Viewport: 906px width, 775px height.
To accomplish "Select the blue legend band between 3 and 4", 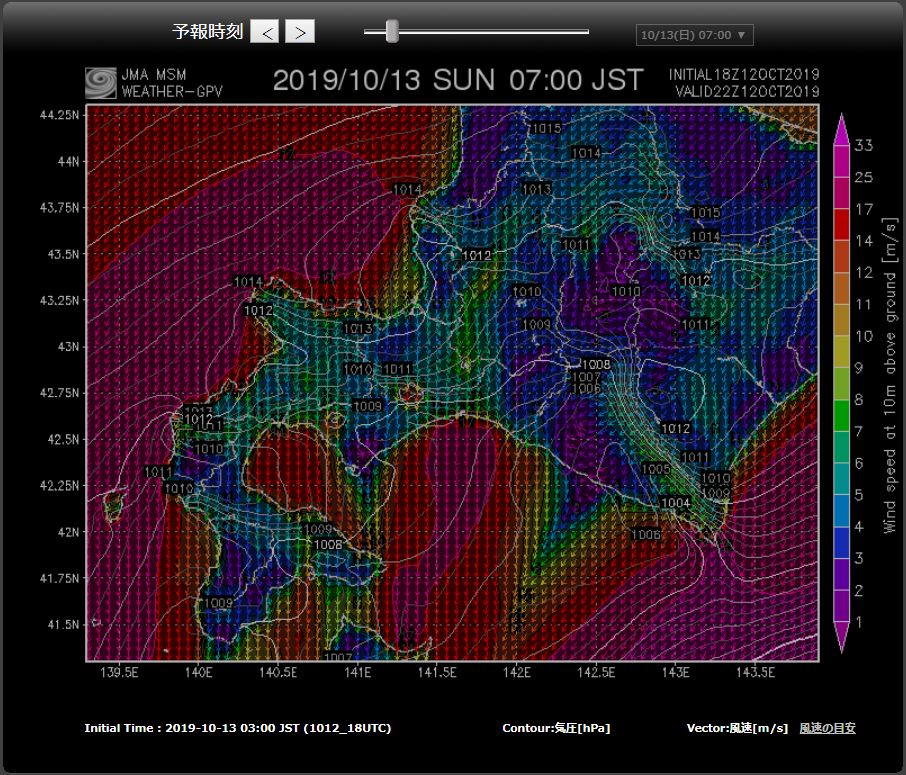I will coord(841,543).
